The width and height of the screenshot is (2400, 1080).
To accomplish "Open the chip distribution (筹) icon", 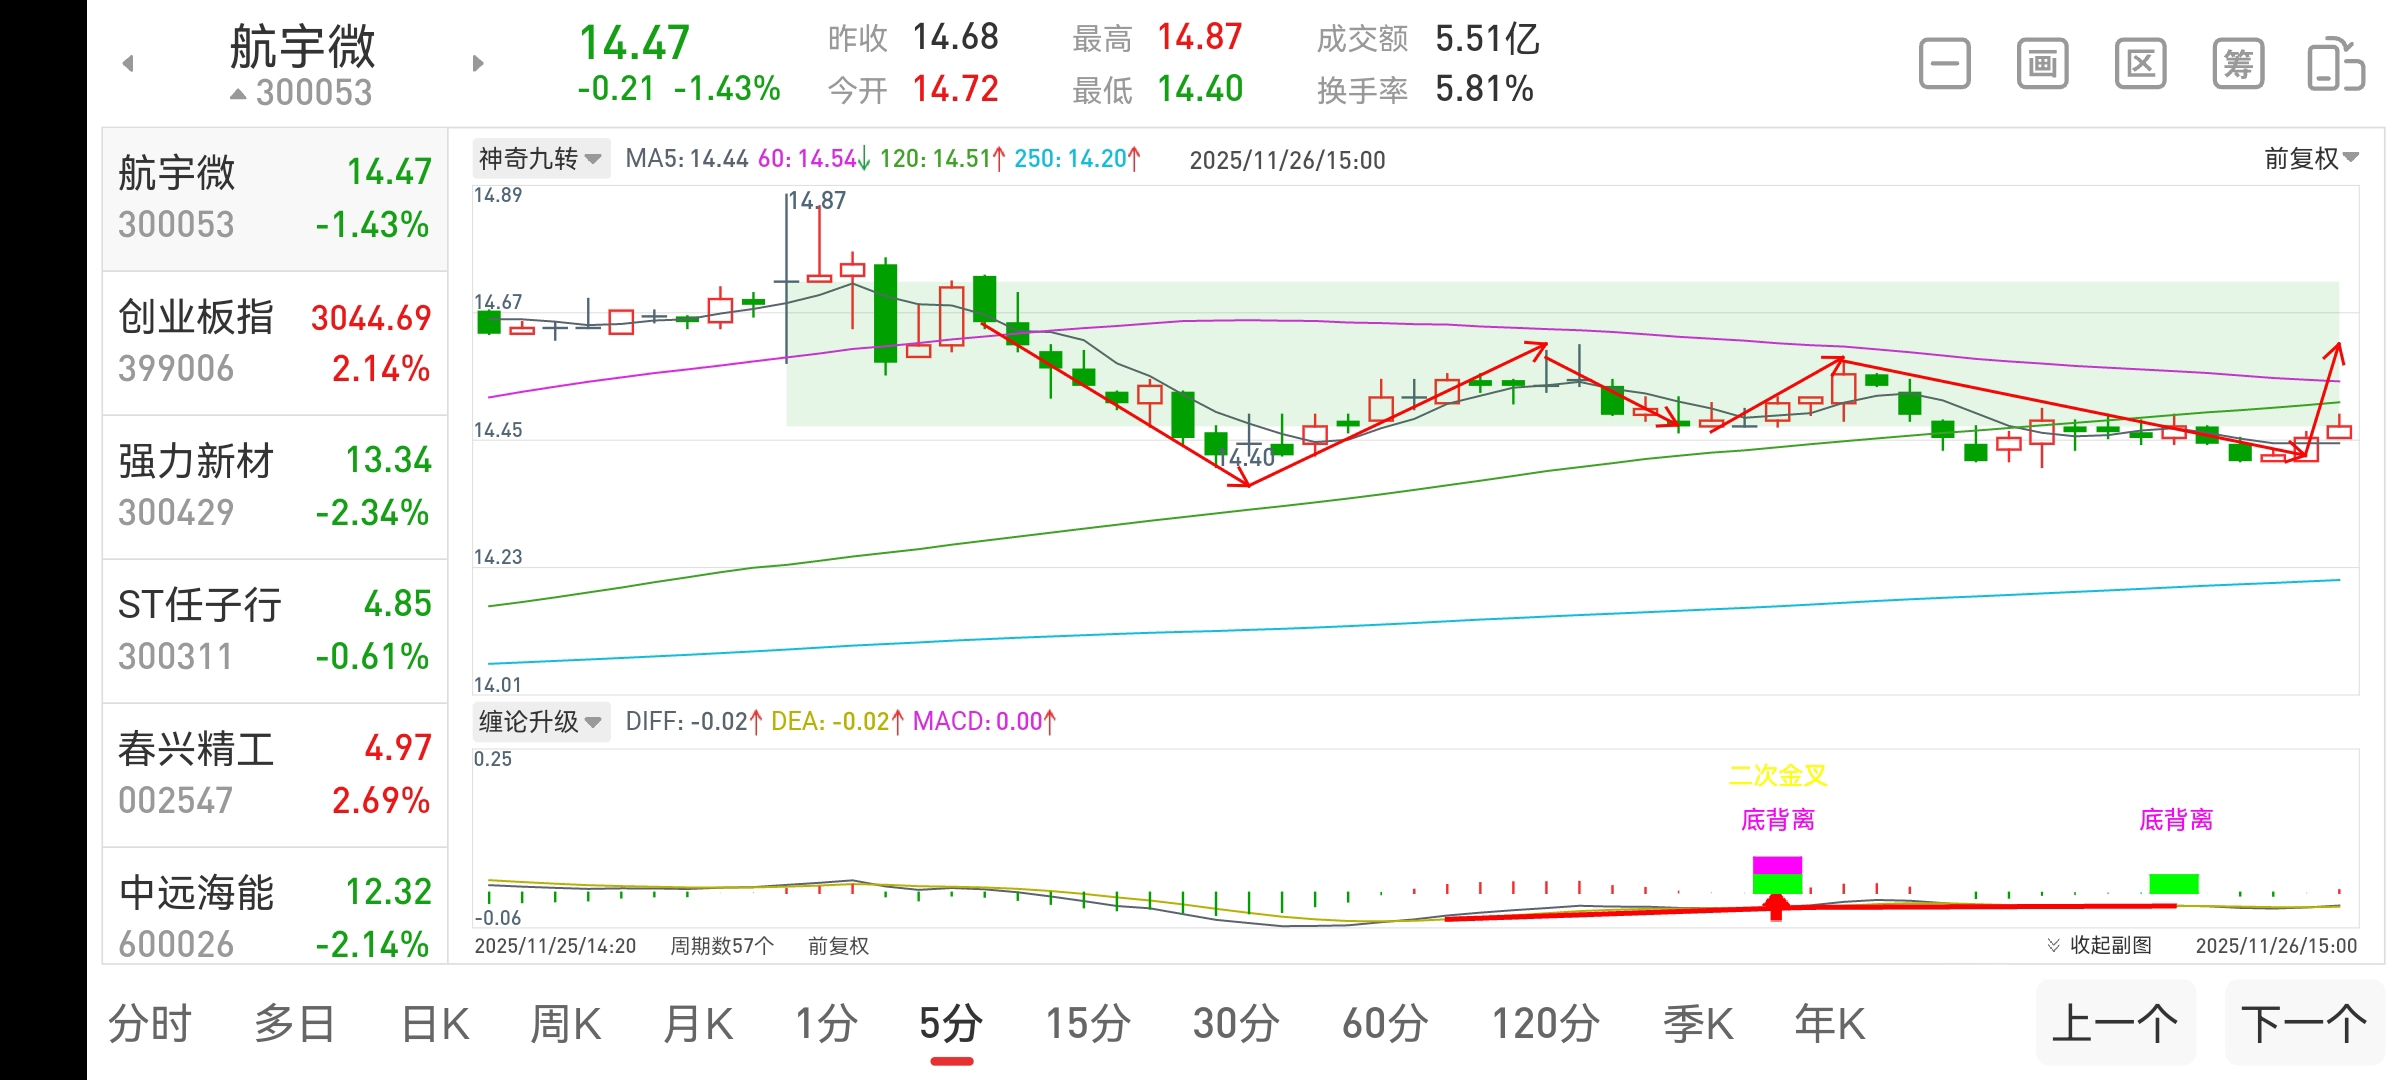I will (x=2237, y=62).
